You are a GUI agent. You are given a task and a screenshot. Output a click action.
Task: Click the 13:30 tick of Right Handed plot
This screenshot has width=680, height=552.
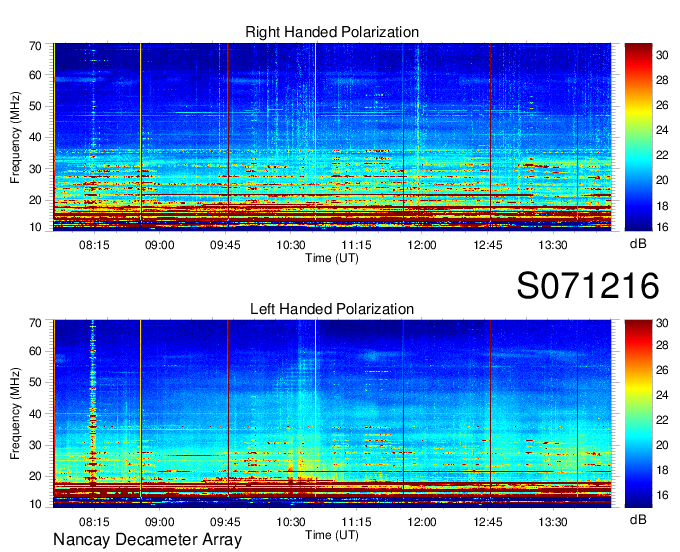(553, 245)
